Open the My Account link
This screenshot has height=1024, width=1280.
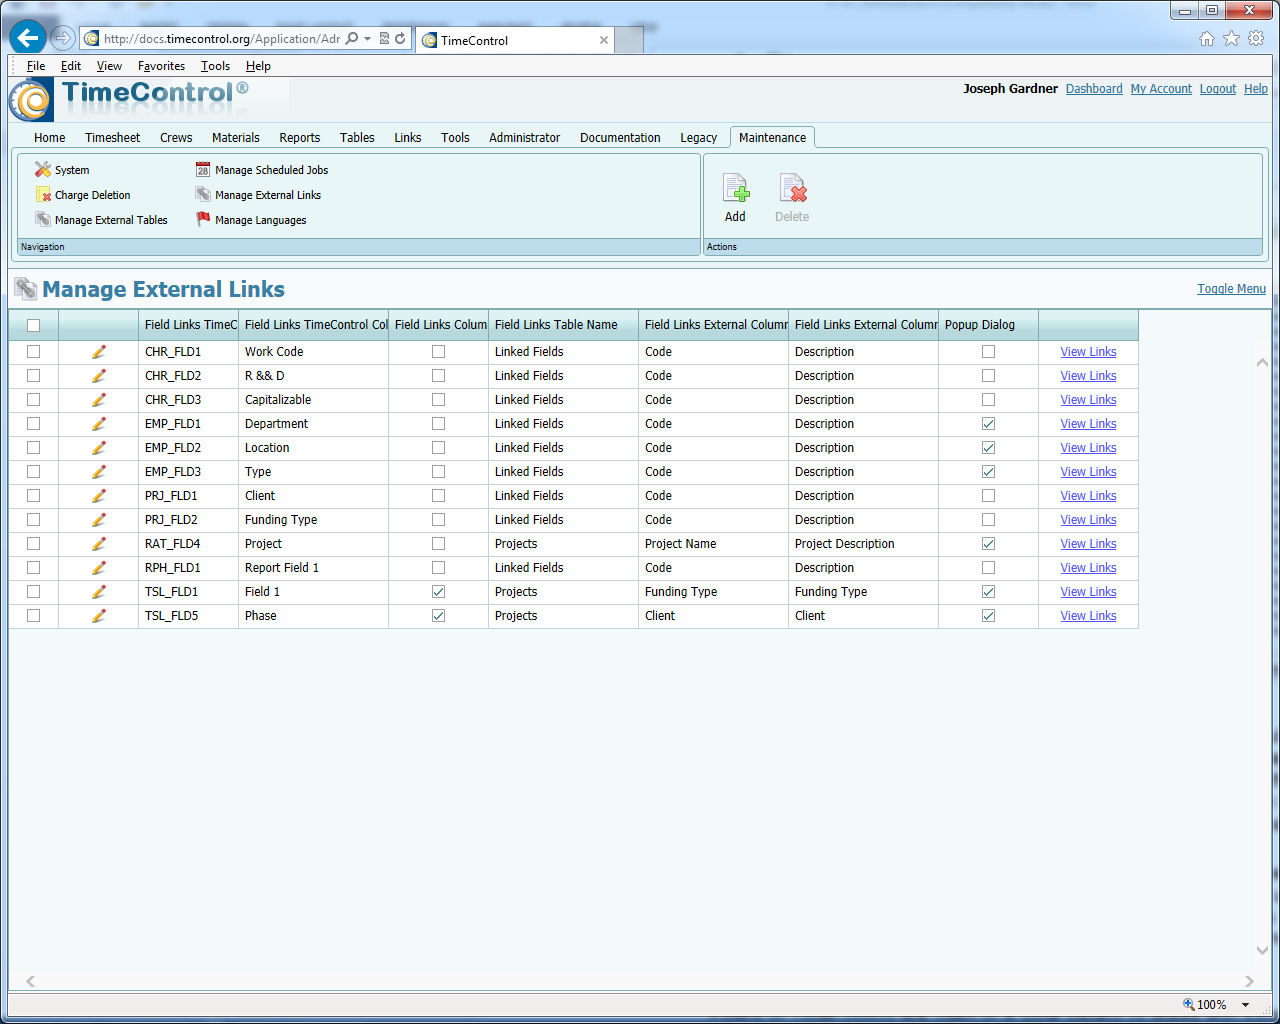point(1161,89)
